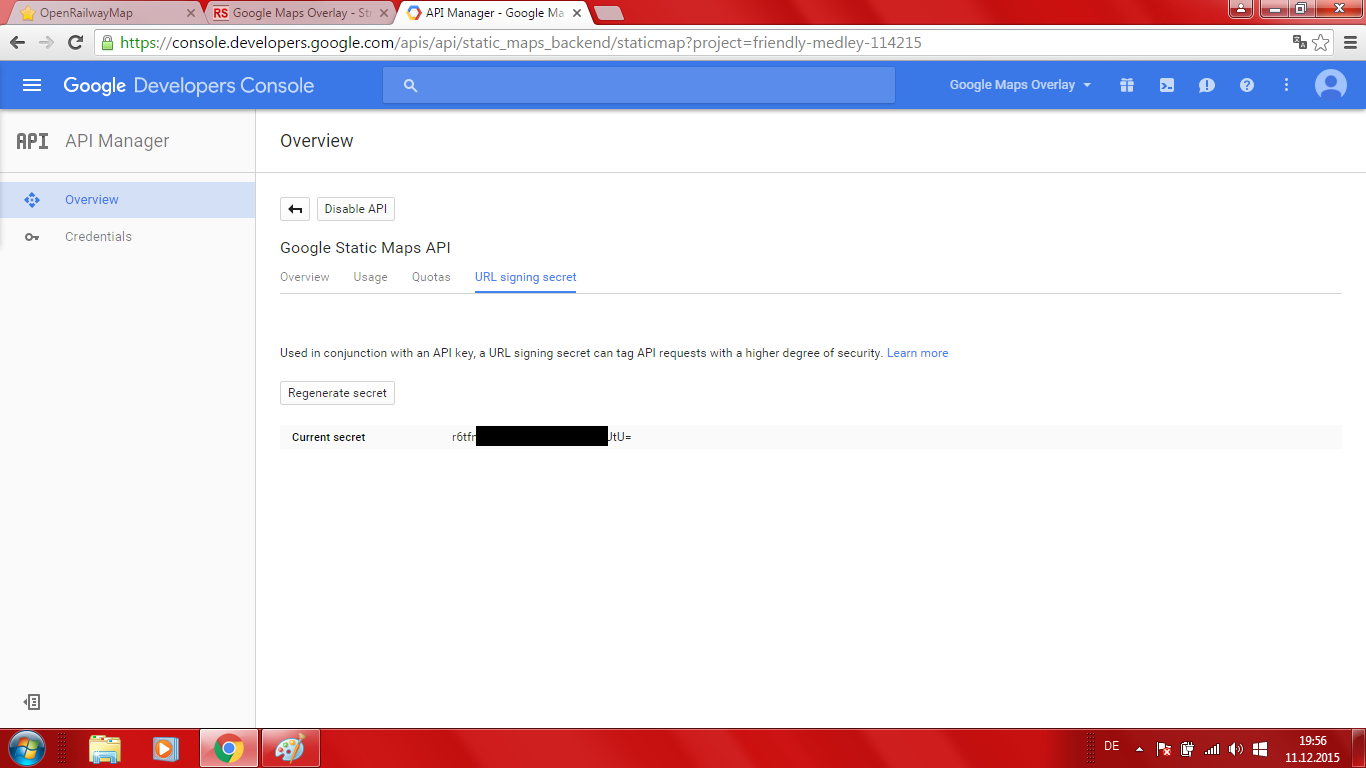Open the notifications alert icon
Screen dimensions: 1366x768
(x=1207, y=85)
